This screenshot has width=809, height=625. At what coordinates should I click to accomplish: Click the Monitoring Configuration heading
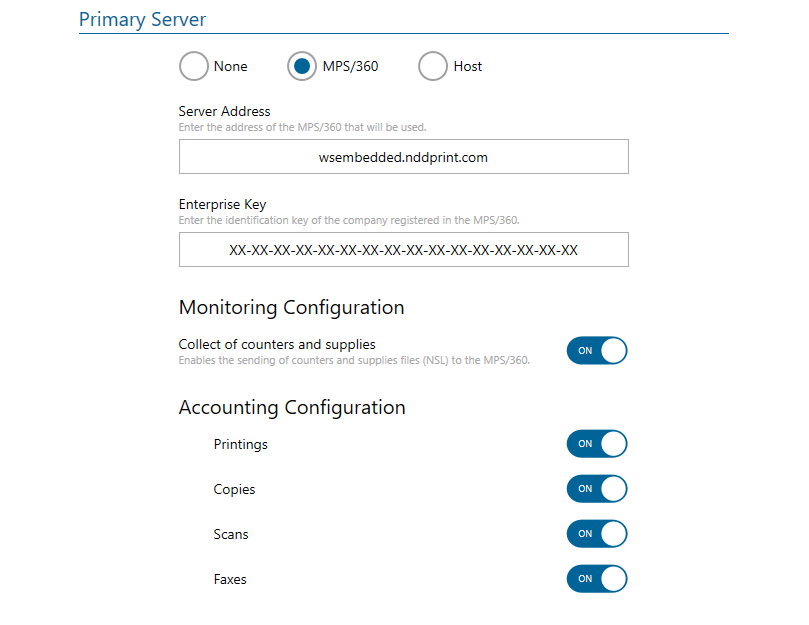[291, 307]
